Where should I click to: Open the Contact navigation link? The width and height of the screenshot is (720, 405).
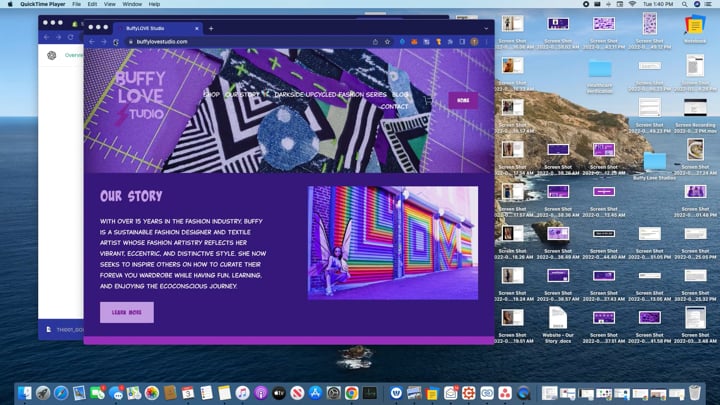[394, 107]
